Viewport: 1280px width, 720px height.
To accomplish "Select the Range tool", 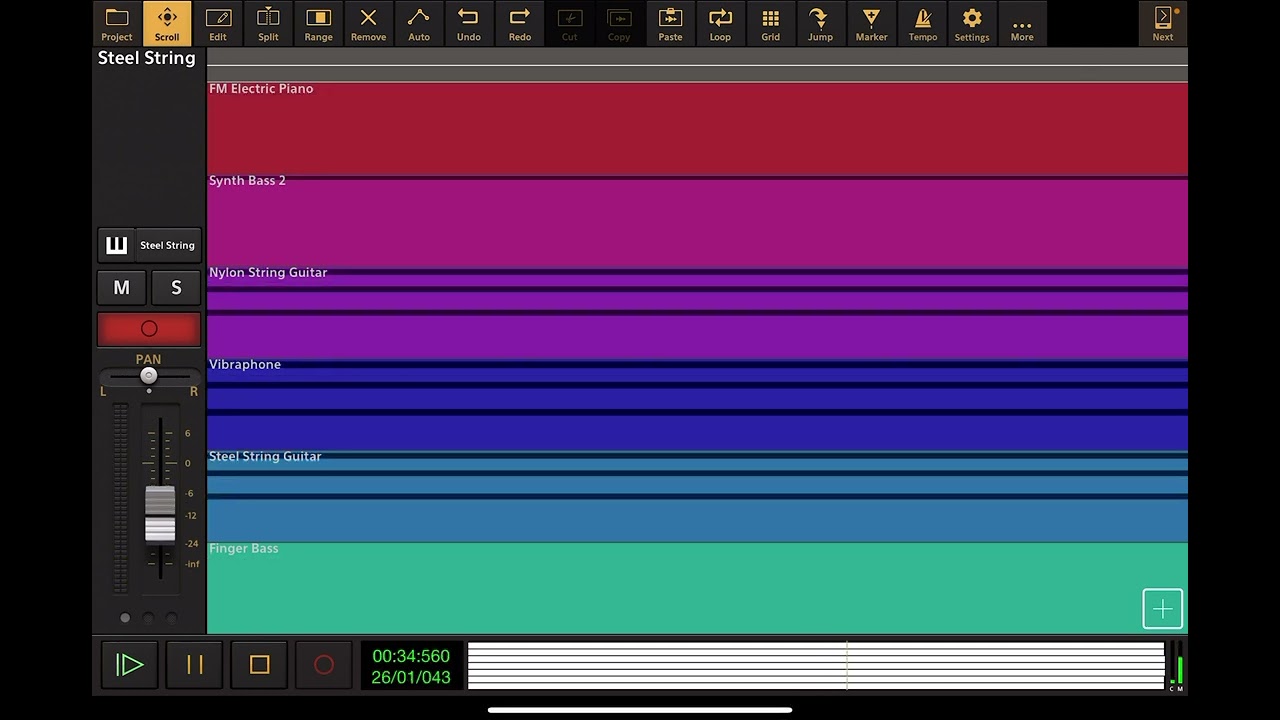I will [318, 24].
